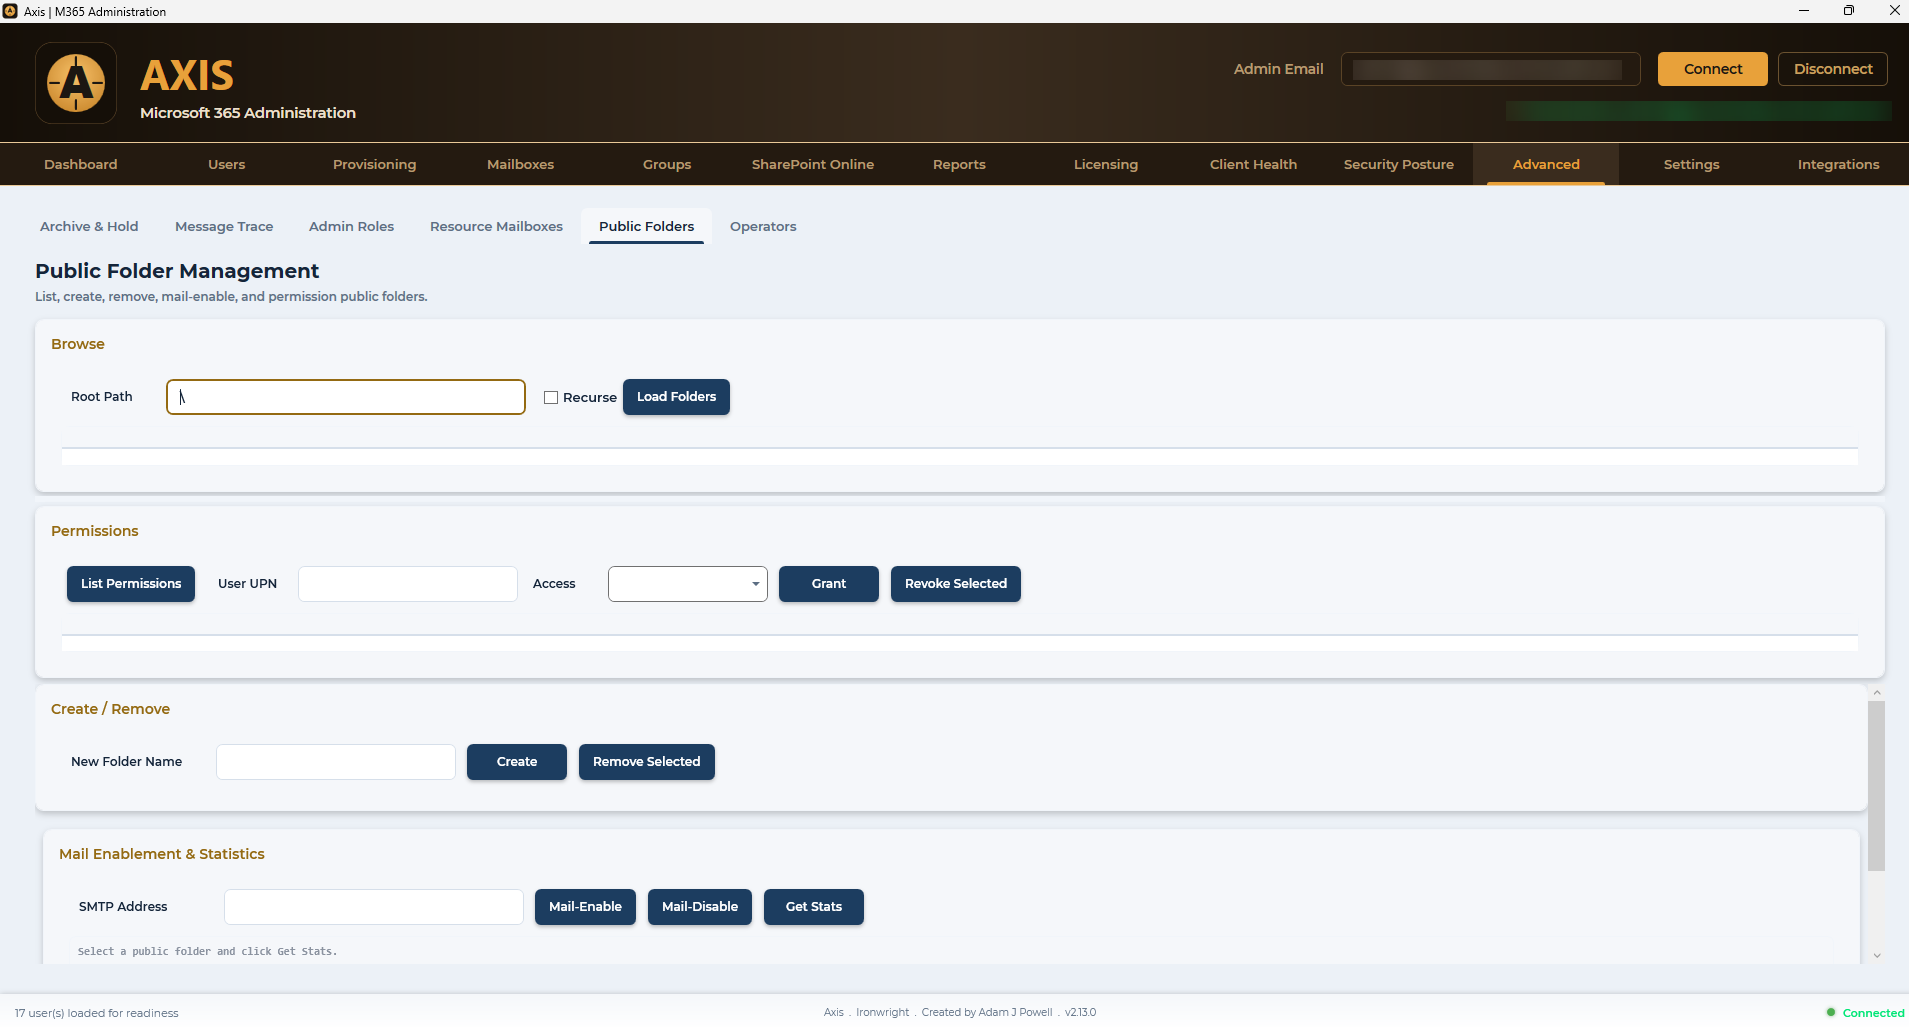Click the green Connected status indicator
The height and width of the screenshot is (1027, 1909).
pos(1865,1012)
